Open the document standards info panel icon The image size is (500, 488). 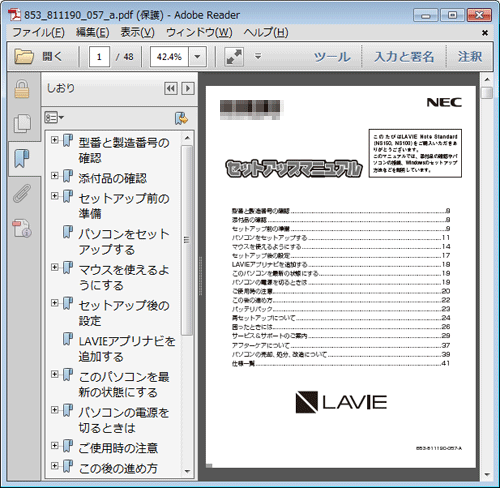click(x=22, y=228)
